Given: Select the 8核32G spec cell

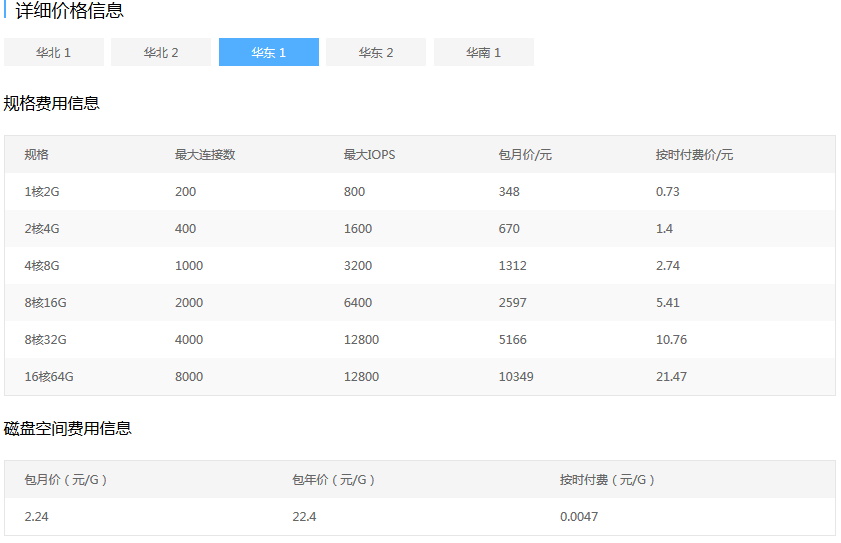Looking at the screenshot, I should pyautogui.click(x=46, y=340).
